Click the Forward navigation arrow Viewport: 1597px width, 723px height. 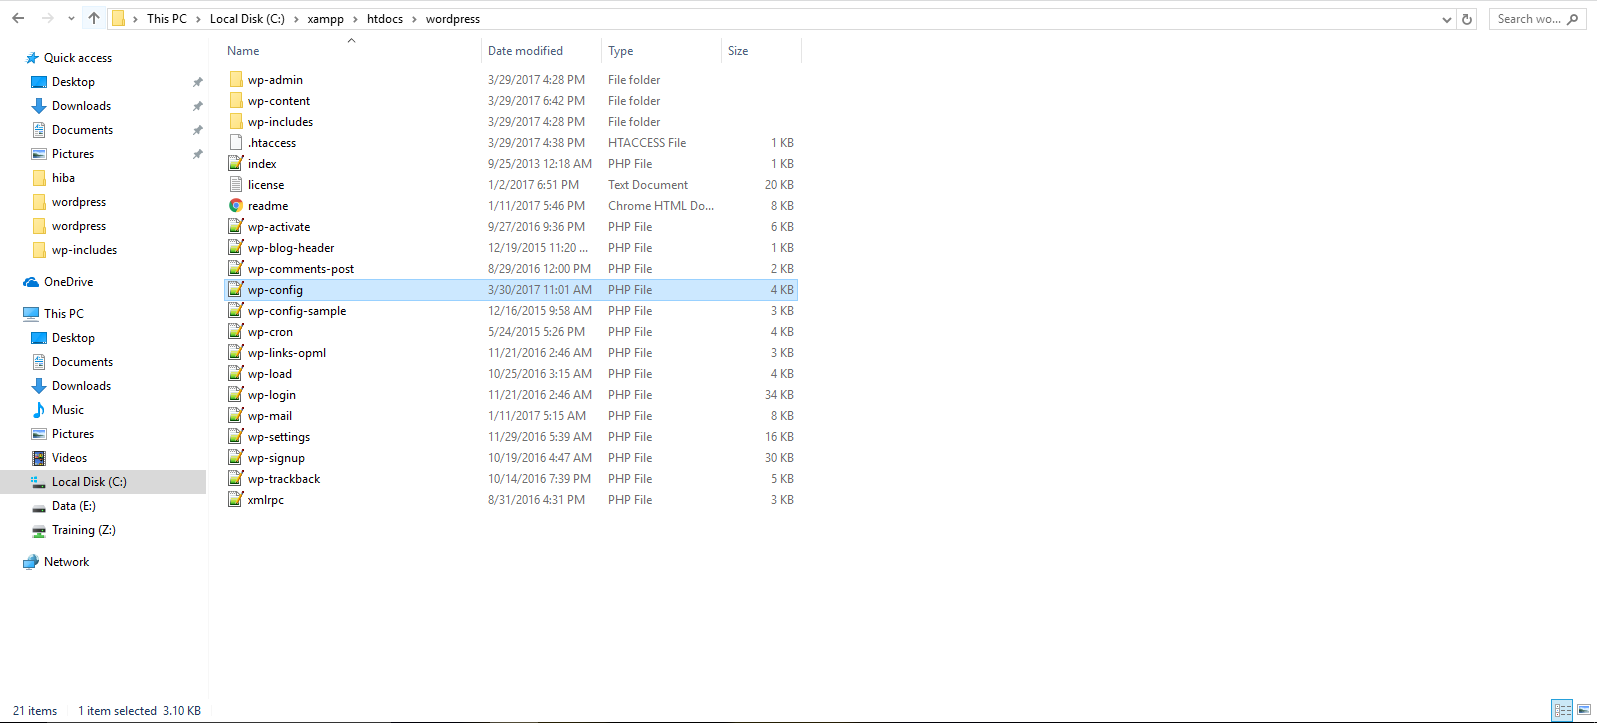pos(47,18)
